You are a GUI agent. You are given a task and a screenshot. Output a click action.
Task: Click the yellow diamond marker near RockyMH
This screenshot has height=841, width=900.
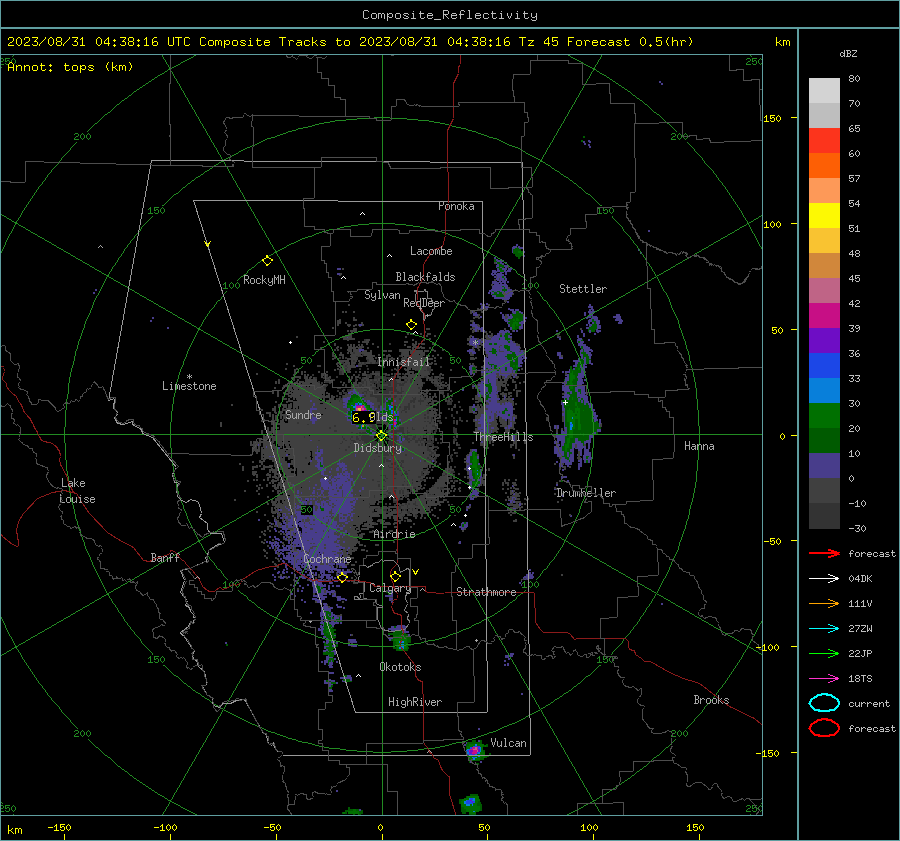coord(267,261)
